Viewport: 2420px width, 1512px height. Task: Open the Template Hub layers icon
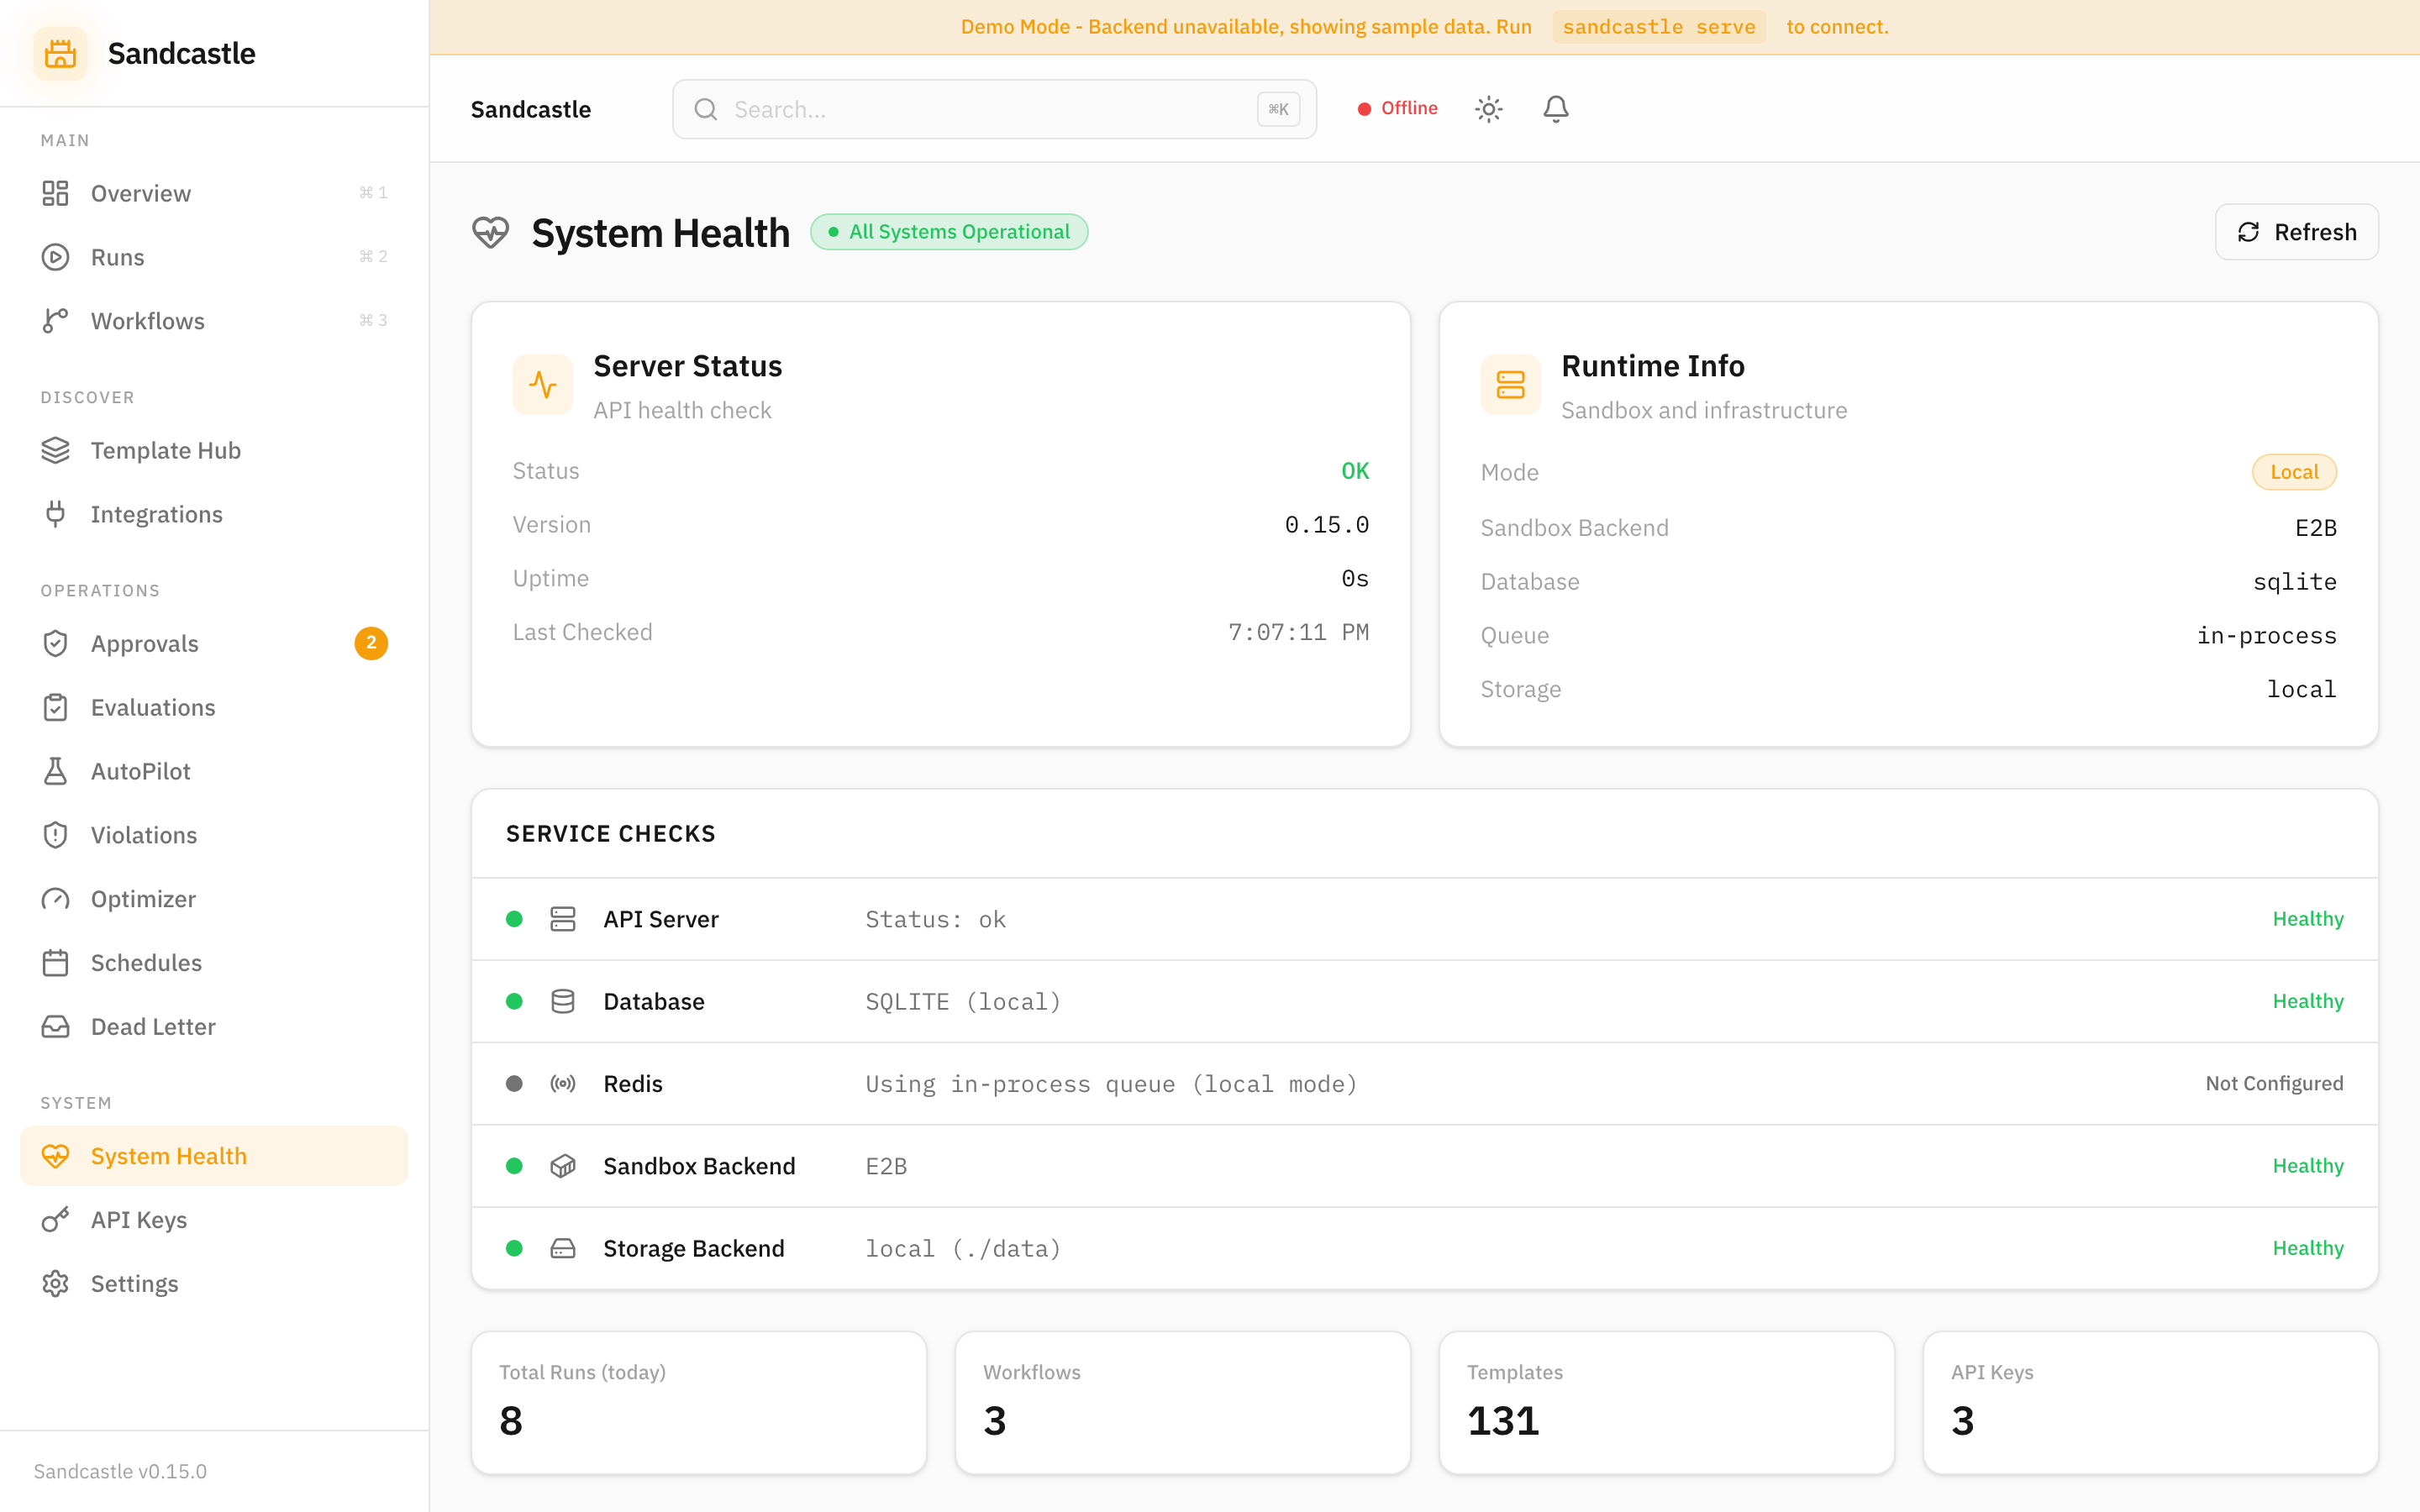point(55,450)
